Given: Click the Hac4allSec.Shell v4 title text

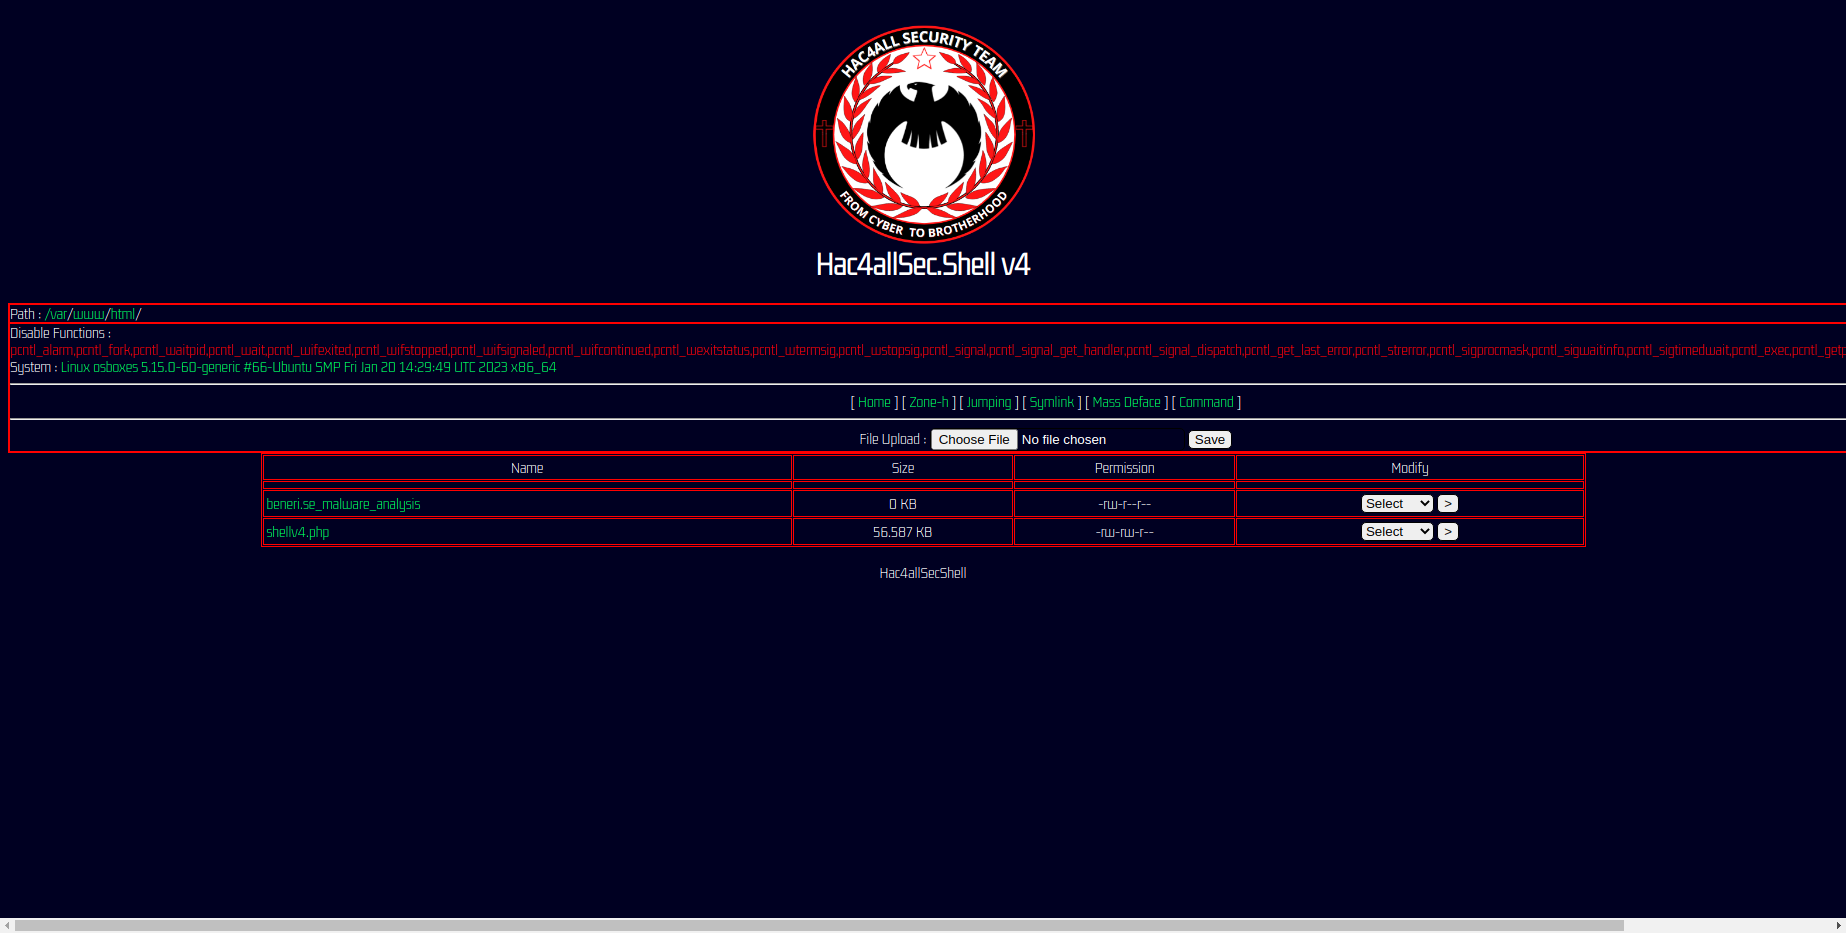Looking at the screenshot, I should click(923, 264).
